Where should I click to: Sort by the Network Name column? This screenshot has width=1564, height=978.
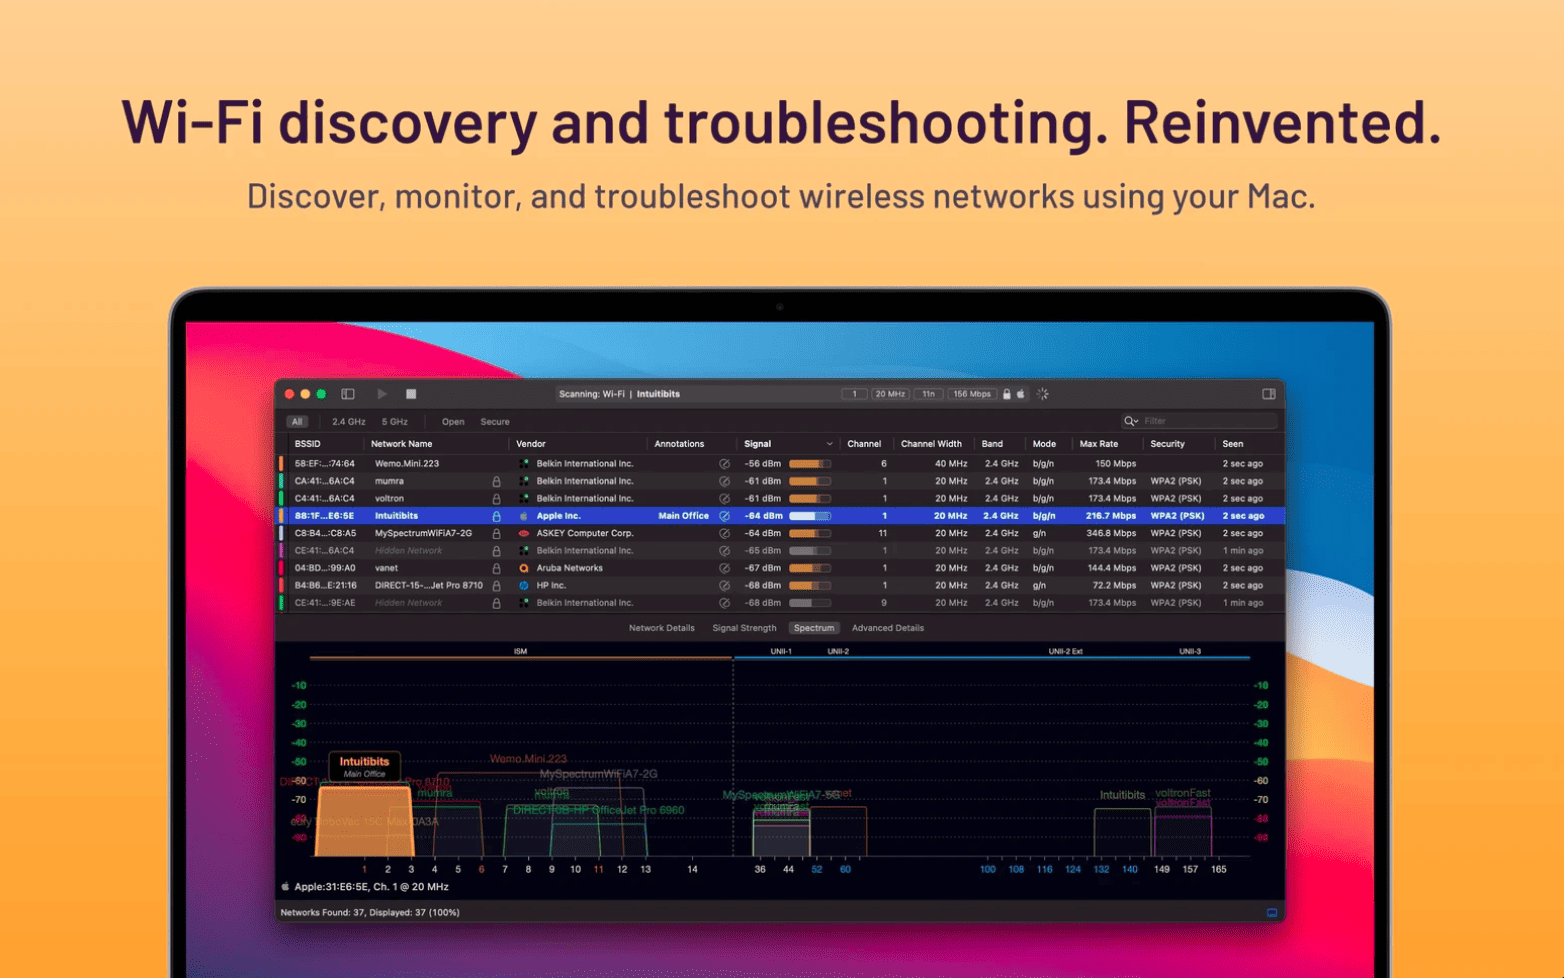pos(402,444)
